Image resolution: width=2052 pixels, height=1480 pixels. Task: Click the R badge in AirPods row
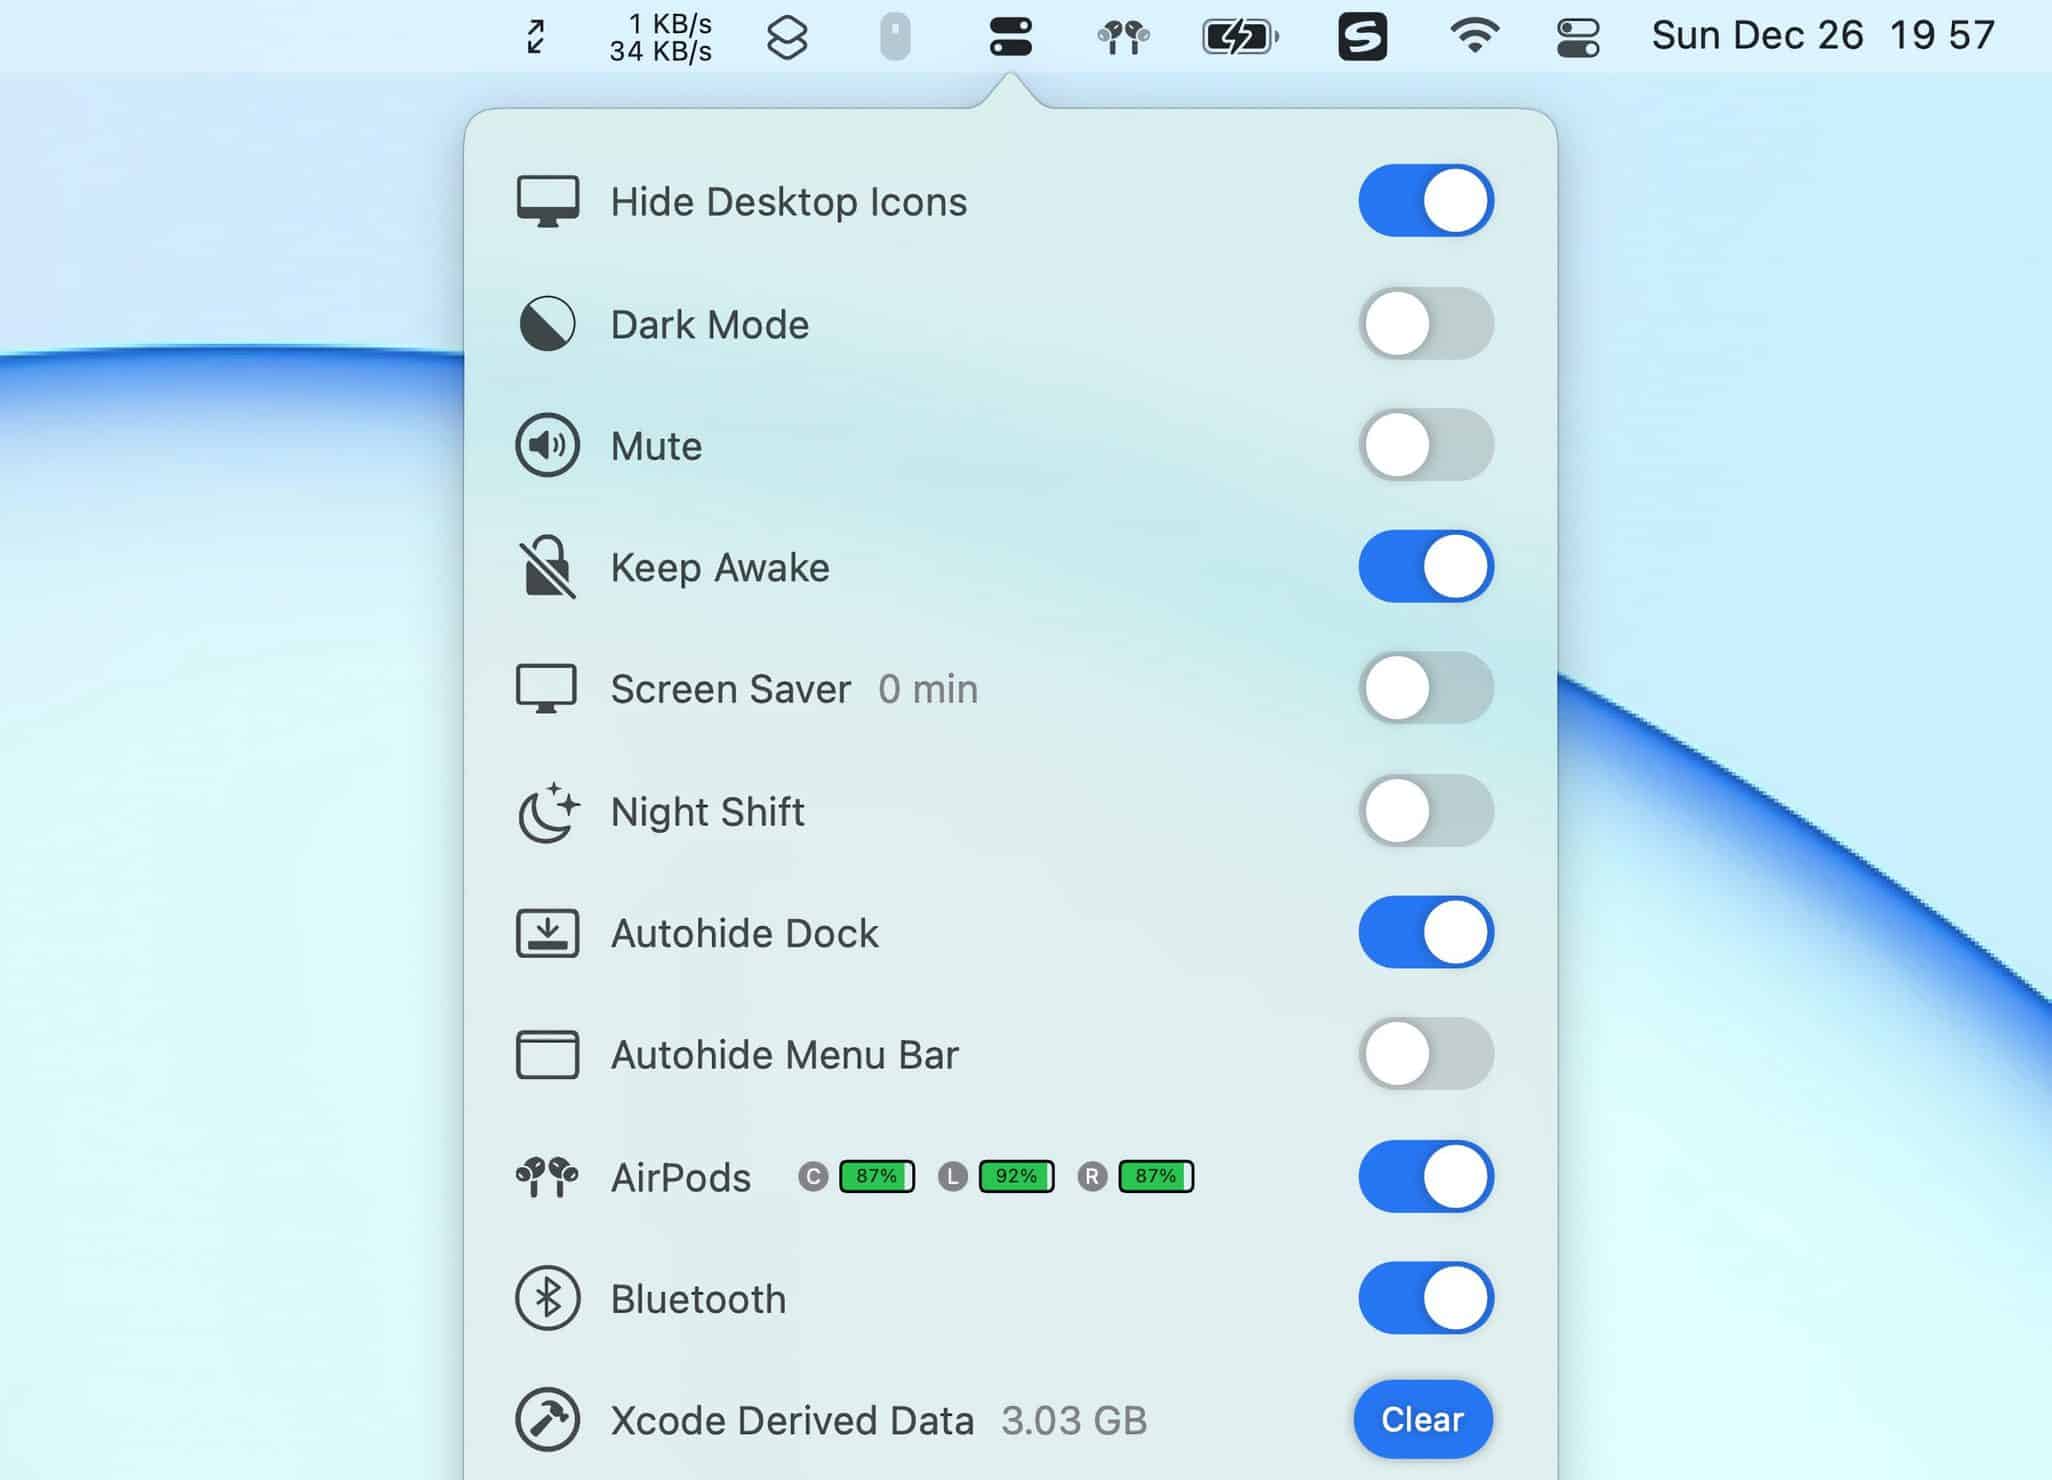[1092, 1177]
